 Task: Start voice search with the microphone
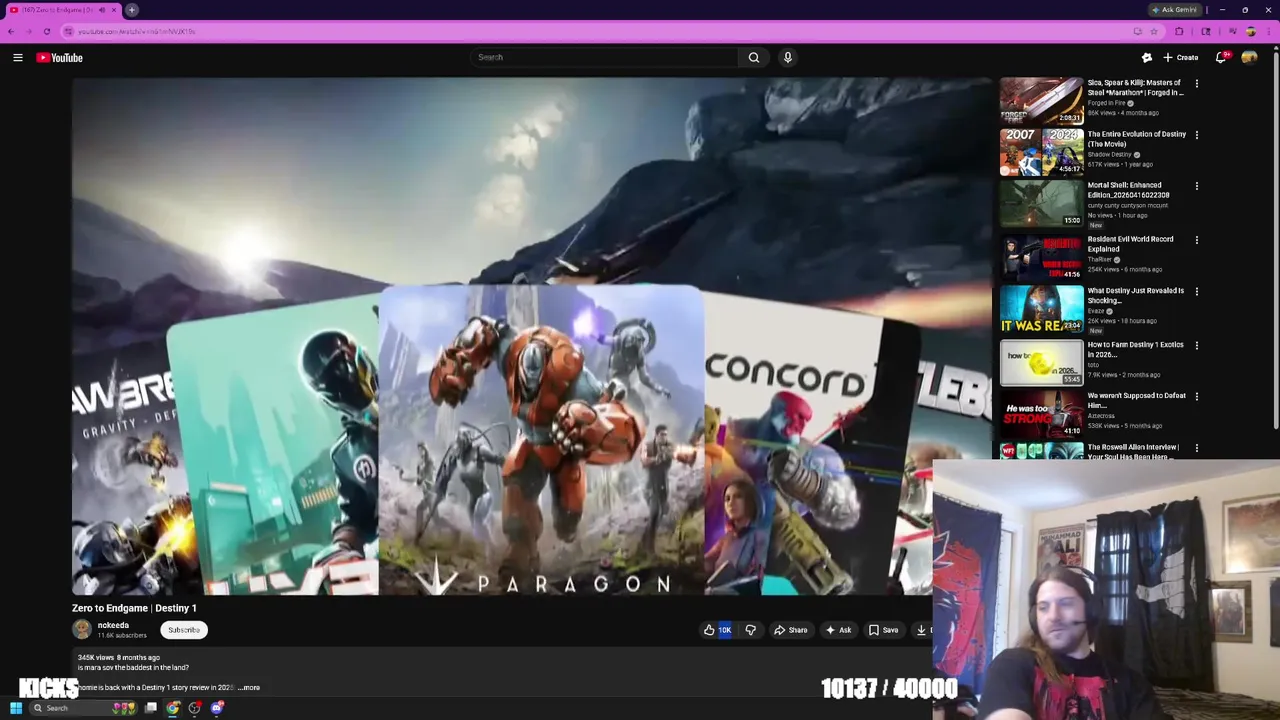click(x=788, y=57)
